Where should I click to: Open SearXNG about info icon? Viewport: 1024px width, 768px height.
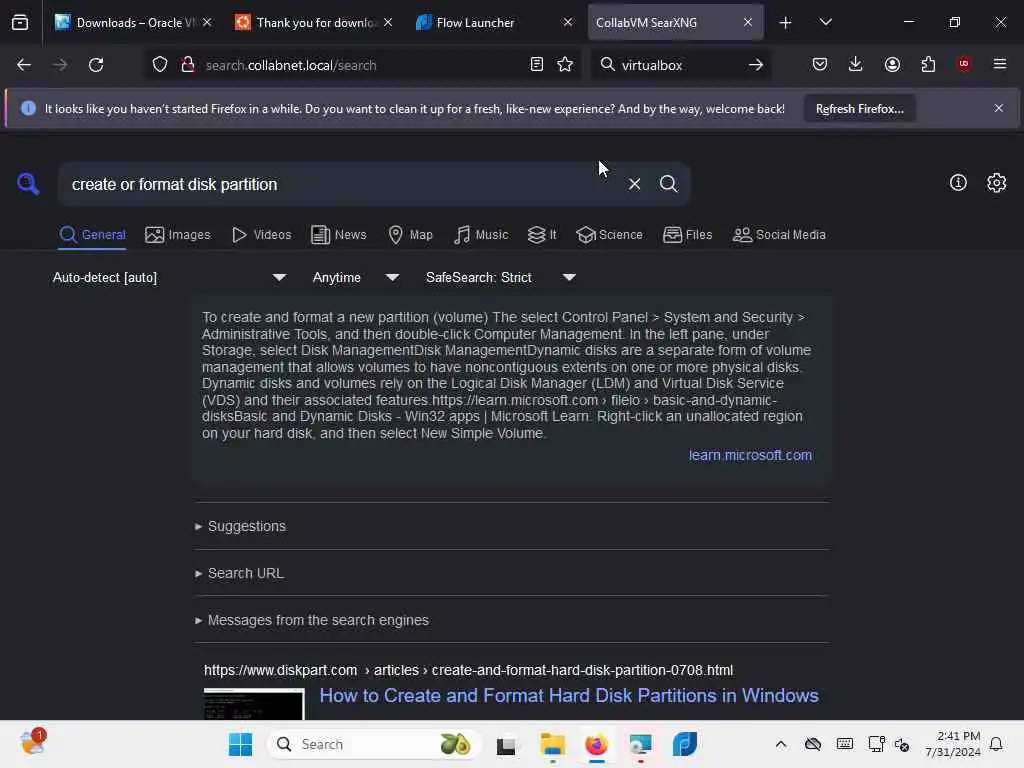(958, 183)
